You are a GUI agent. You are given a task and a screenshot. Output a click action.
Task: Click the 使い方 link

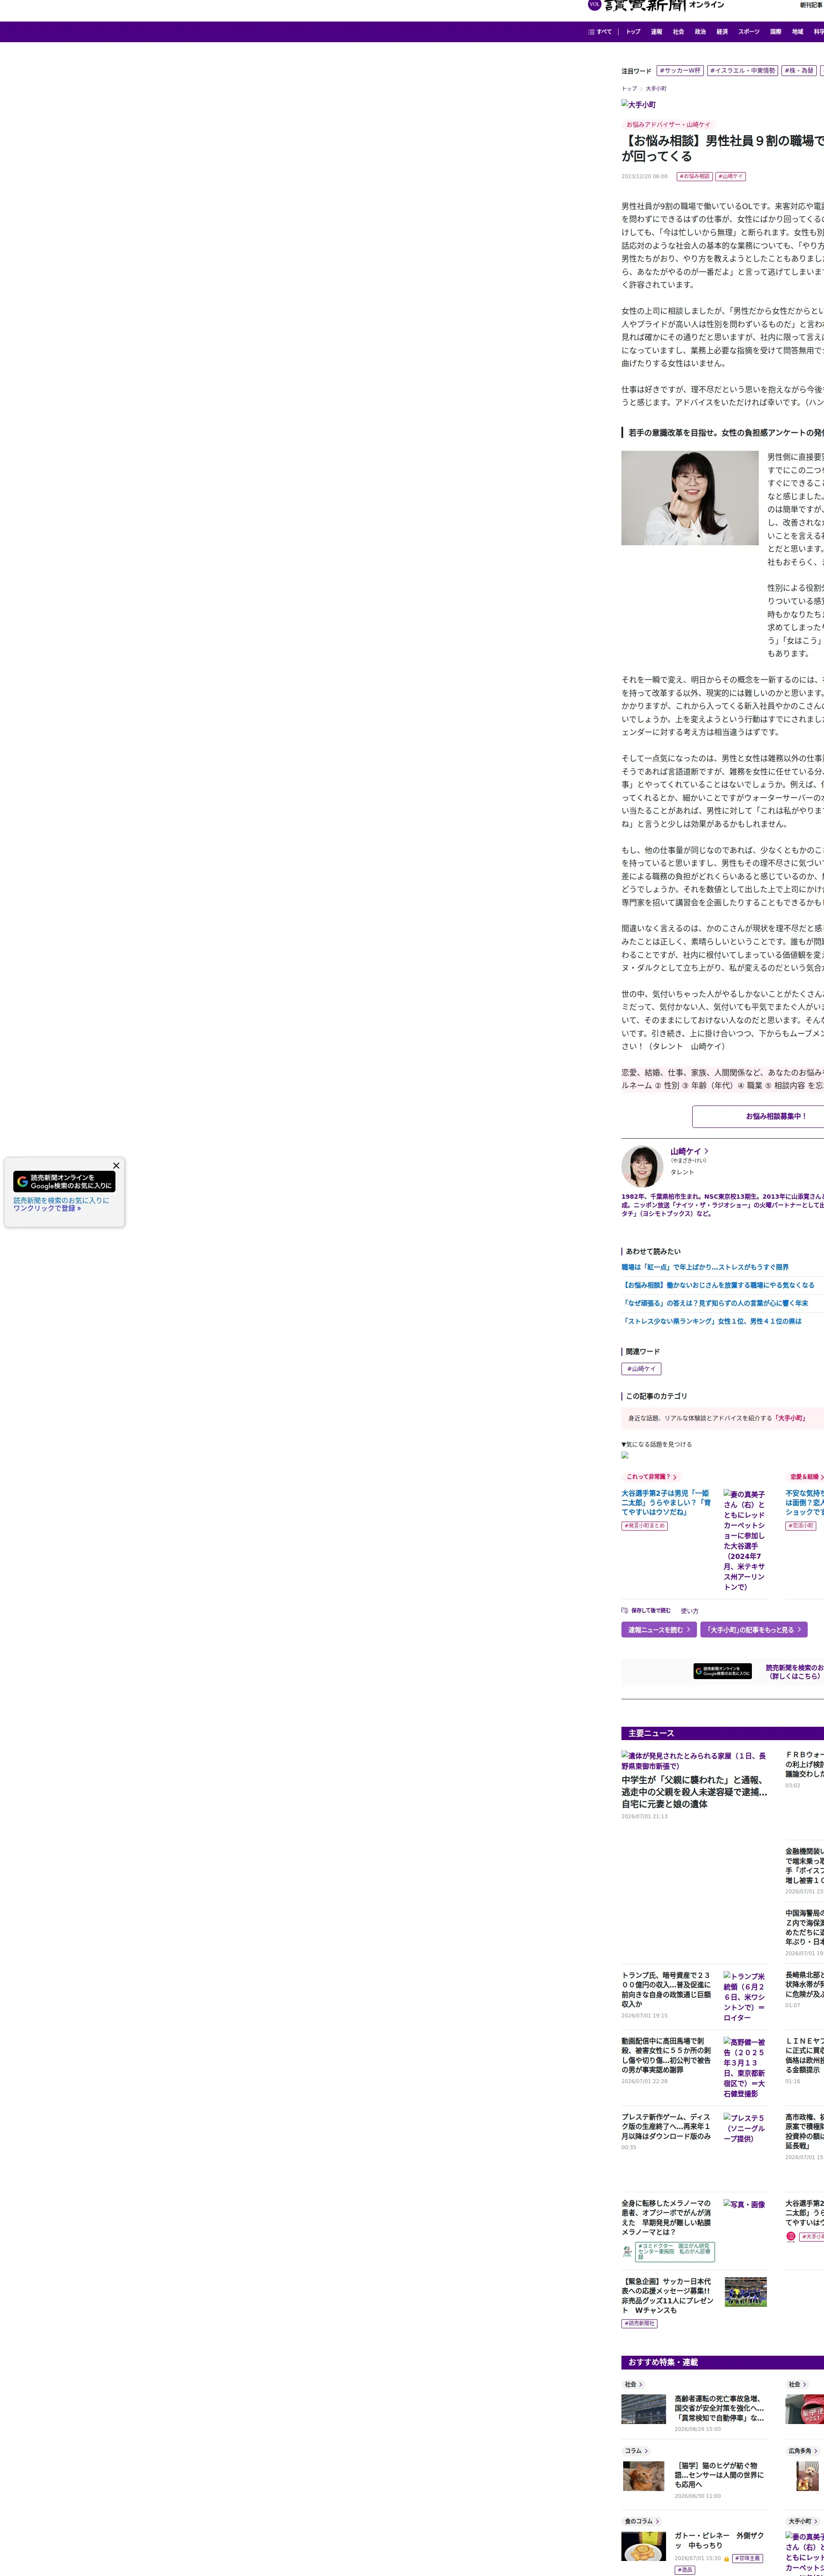click(x=690, y=1611)
